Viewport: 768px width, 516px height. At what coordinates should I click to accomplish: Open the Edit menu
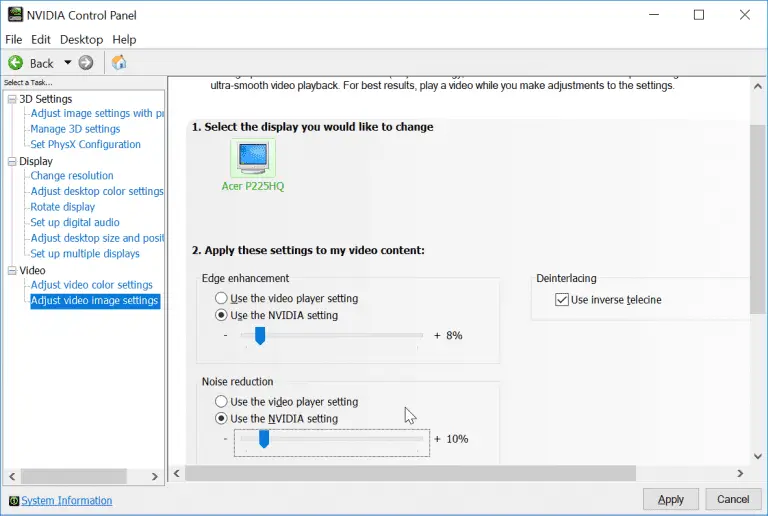41,40
